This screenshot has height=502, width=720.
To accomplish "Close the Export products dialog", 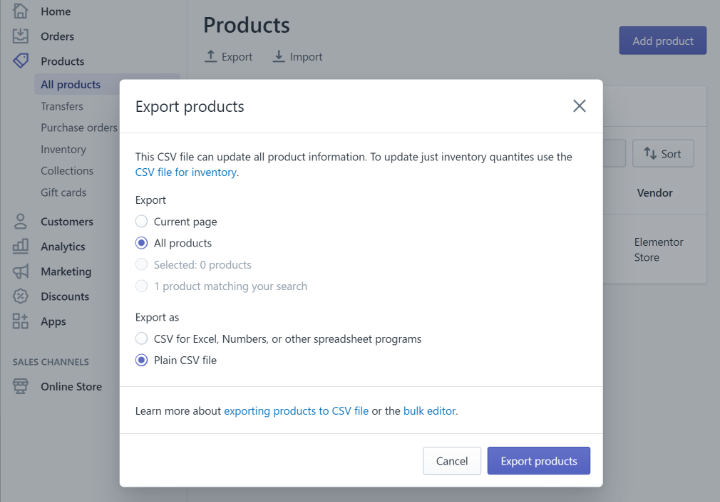I will (579, 106).
